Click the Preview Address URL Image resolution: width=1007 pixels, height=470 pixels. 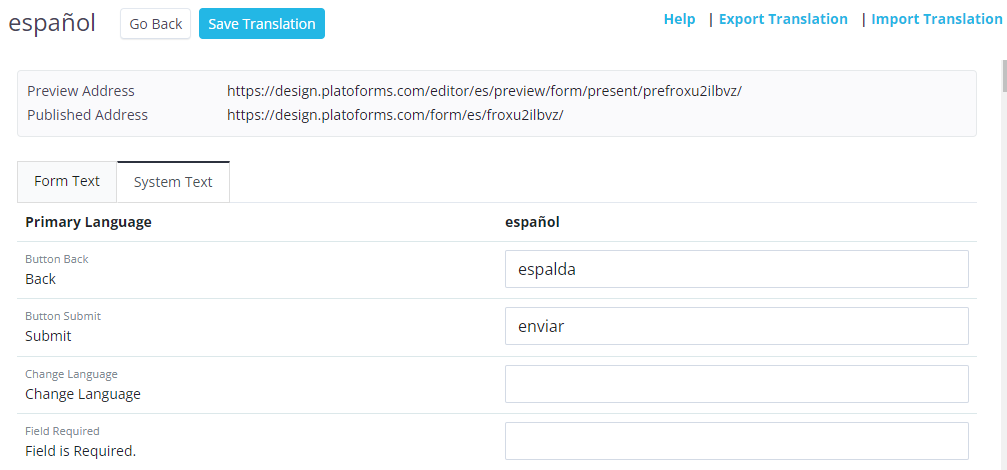[484, 91]
